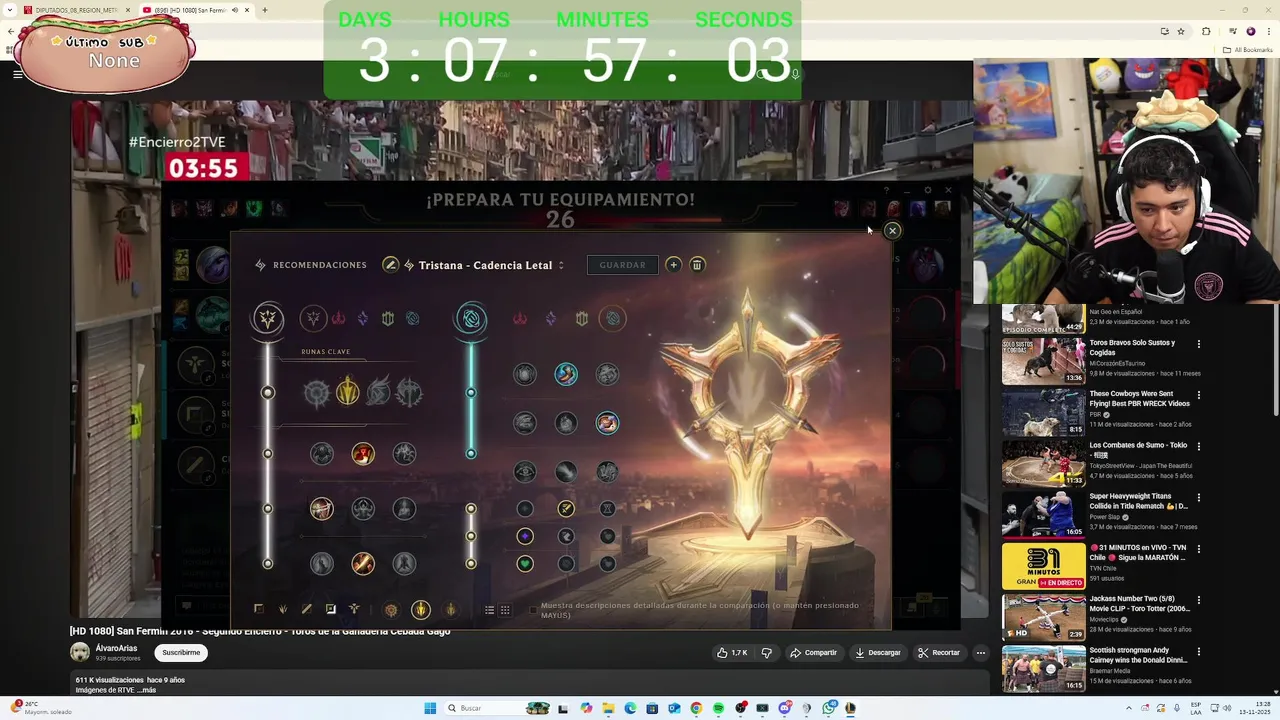The height and width of the screenshot is (720, 1280).
Task: Click the GUARDAR button to save runes
Action: (x=622, y=265)
